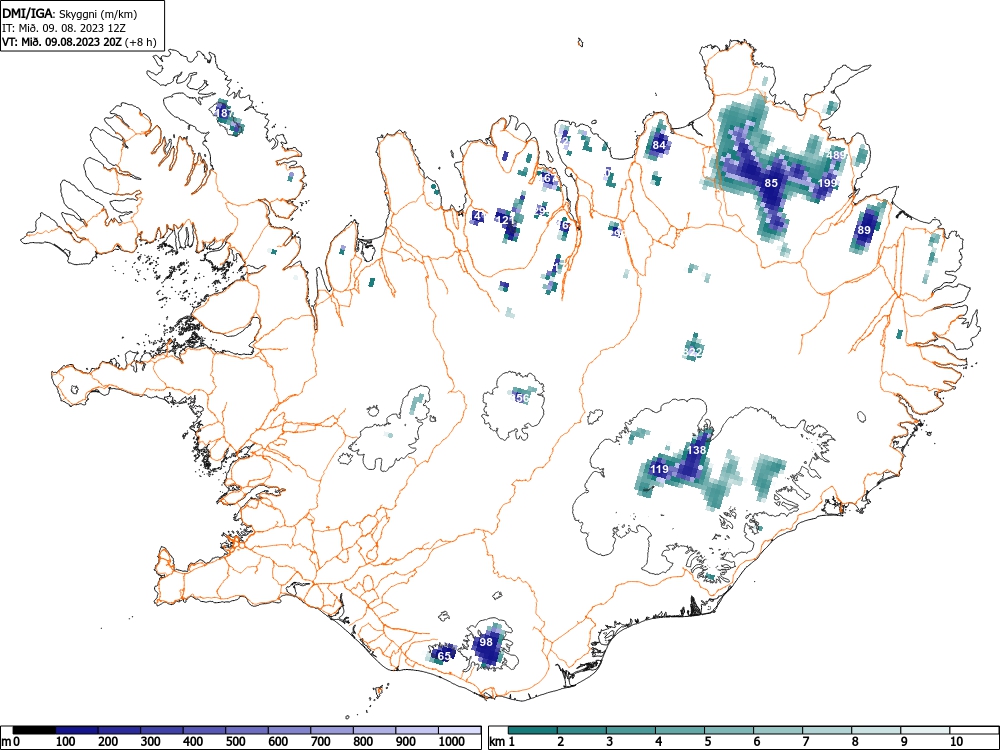Click the 'DMI/IGA: Skyggni (m/km)' title text
The height and width of the screenshot is (750, 1000).
click(70, 14)
